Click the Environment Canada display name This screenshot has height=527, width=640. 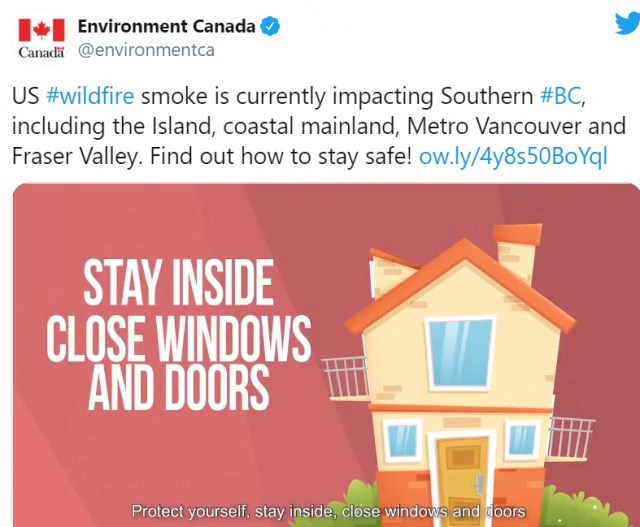point(166,27)
